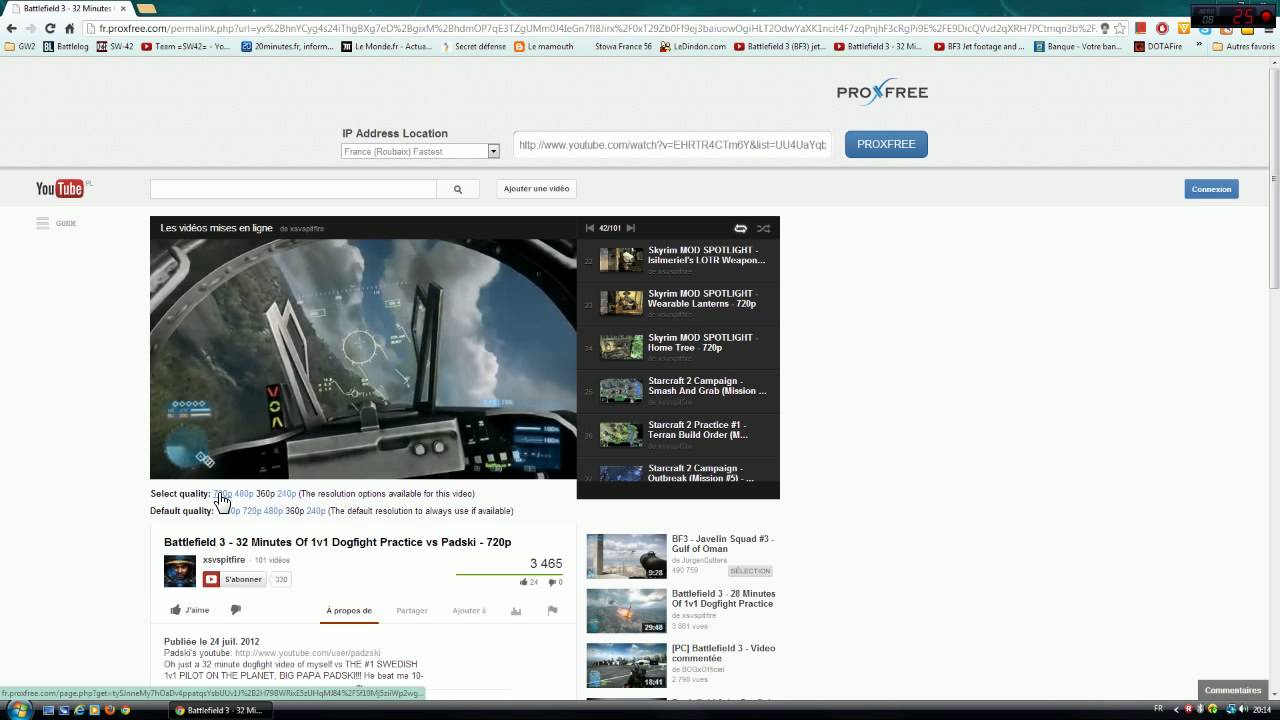
Task: Click the browser back arrow
Action: tap(12, 29)
